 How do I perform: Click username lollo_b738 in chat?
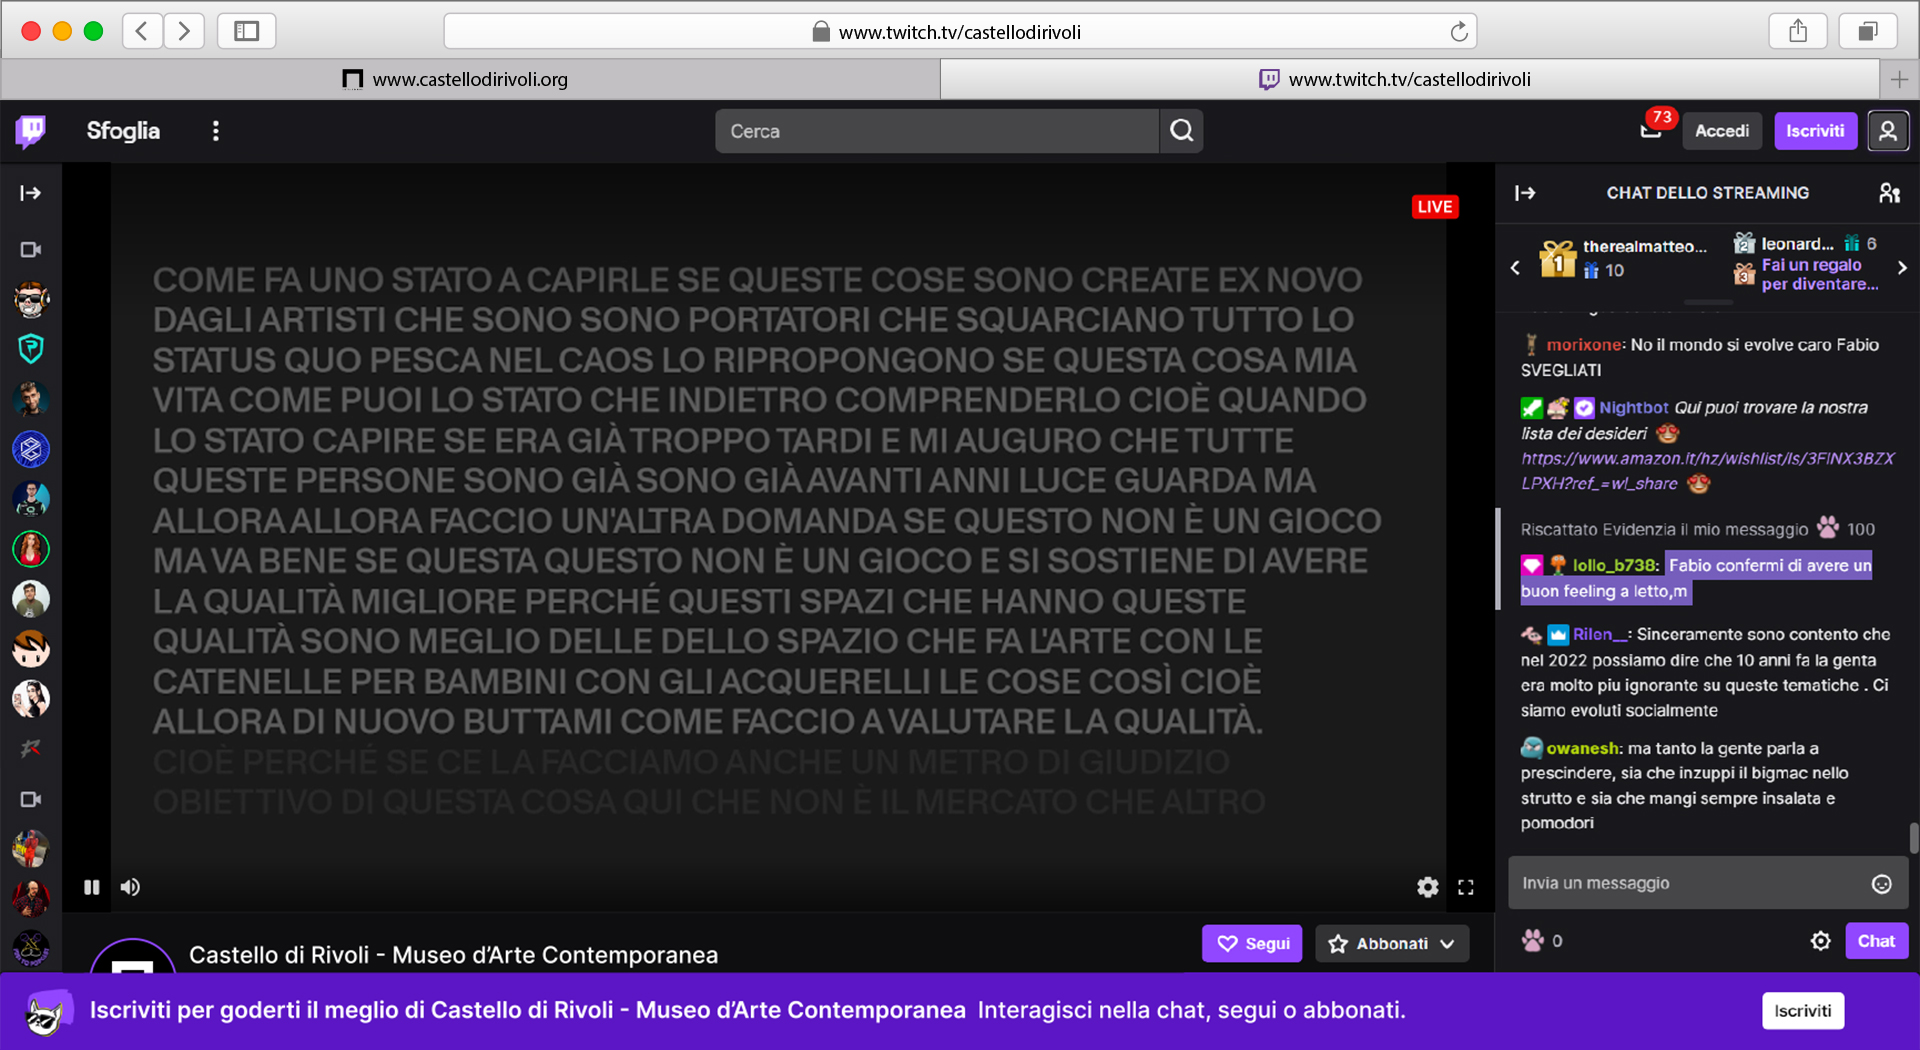tap(1614, 566)
